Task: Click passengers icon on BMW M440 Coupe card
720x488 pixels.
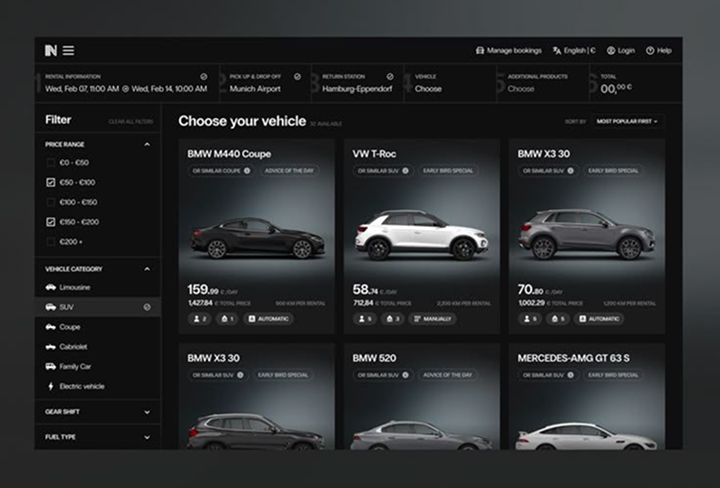Action: click(197, 319)
